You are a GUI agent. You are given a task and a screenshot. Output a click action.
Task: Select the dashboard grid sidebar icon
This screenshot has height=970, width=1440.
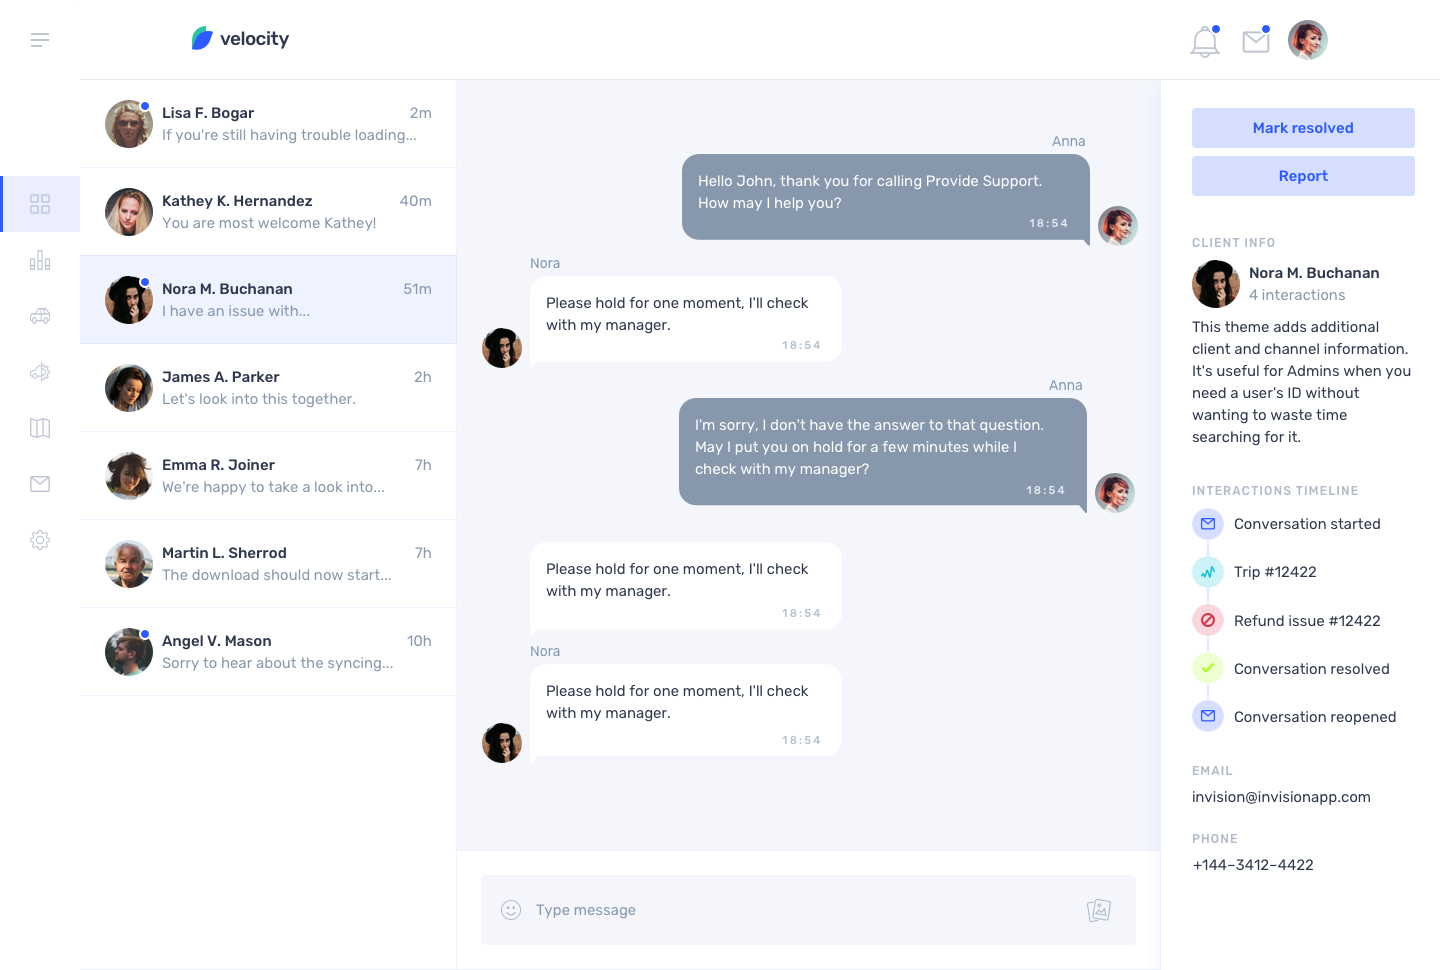(x=40, y=204)
